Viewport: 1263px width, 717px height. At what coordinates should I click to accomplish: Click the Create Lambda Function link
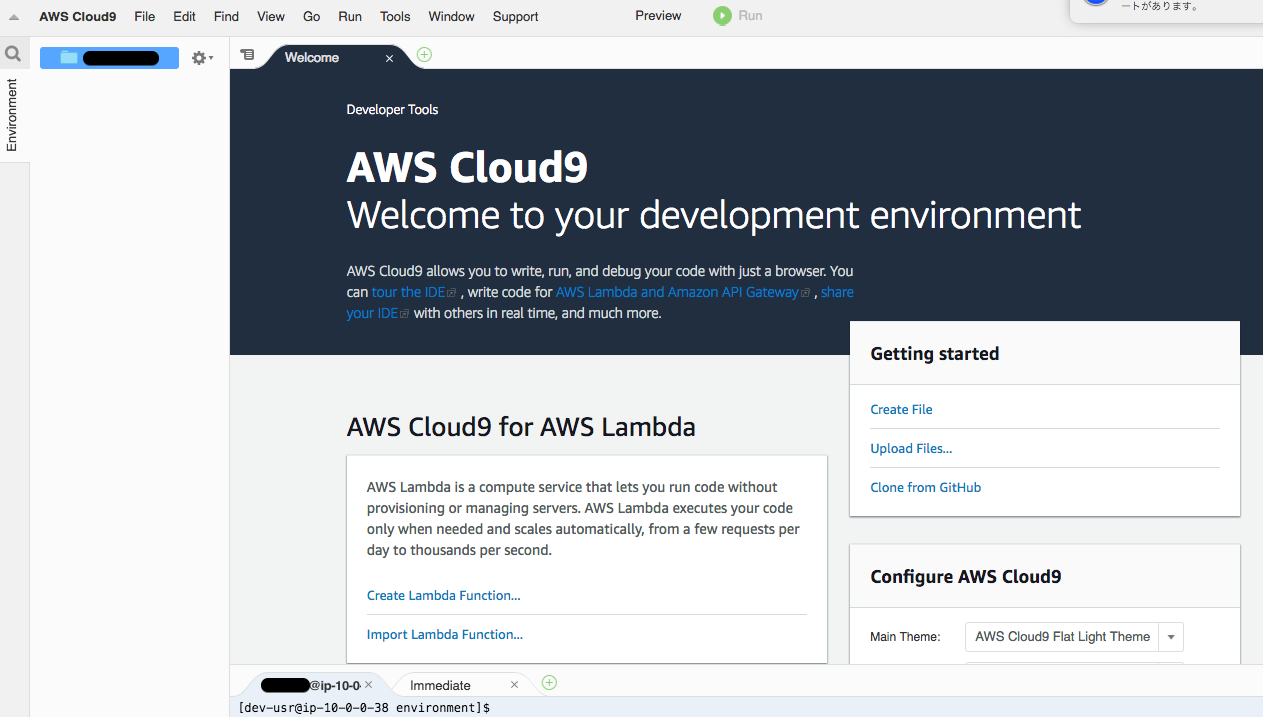443,595
